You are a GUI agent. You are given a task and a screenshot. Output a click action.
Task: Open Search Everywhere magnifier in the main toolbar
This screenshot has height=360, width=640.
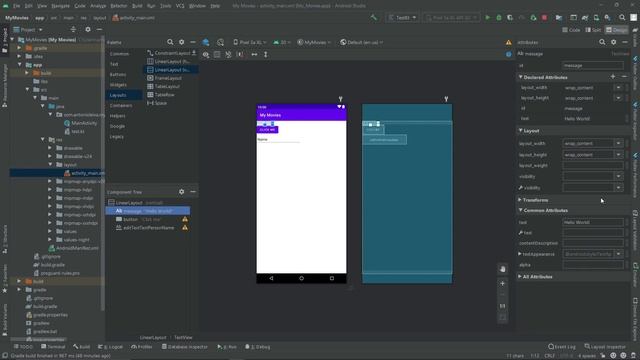[x=622, y=18]
